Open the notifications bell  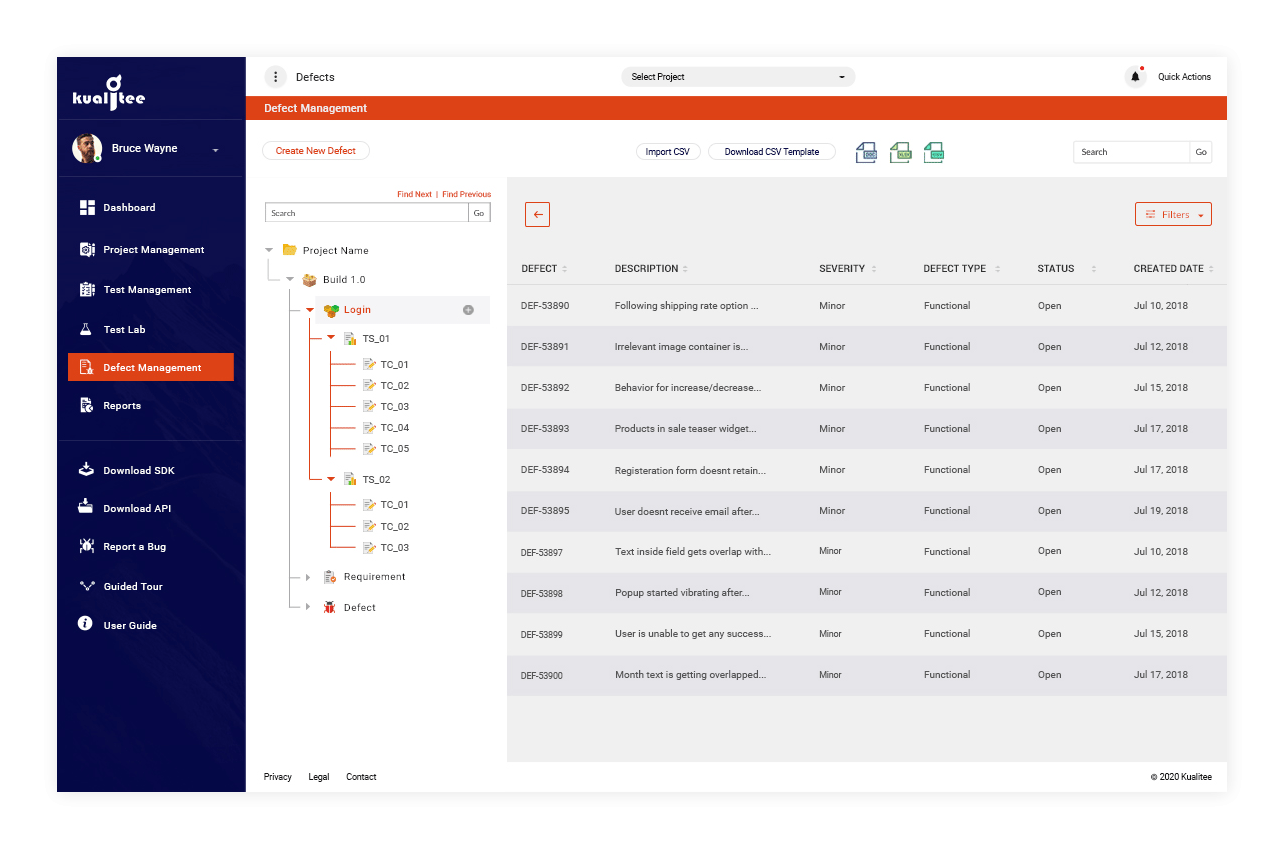click(1135, 77)
